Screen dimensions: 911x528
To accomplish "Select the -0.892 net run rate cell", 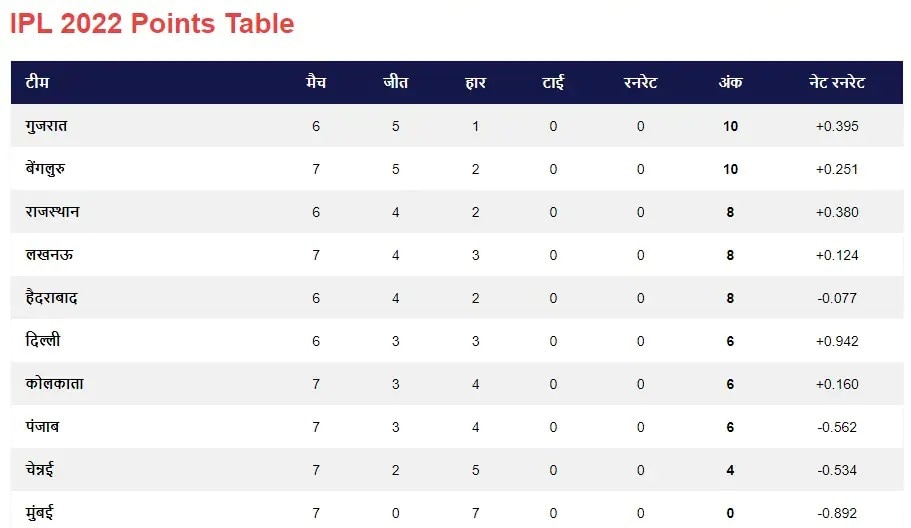I will 837,513.
